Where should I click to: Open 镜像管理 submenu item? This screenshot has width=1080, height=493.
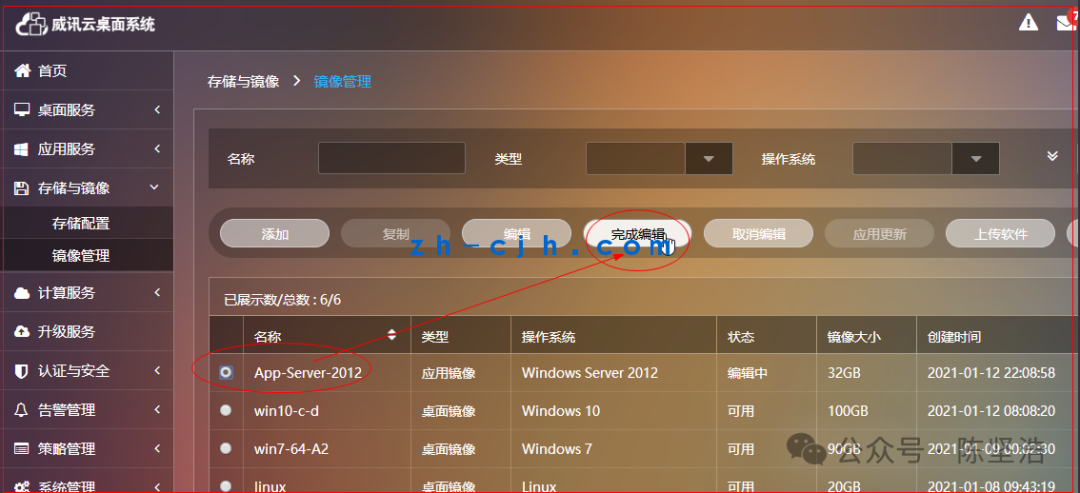pos(81,256)
